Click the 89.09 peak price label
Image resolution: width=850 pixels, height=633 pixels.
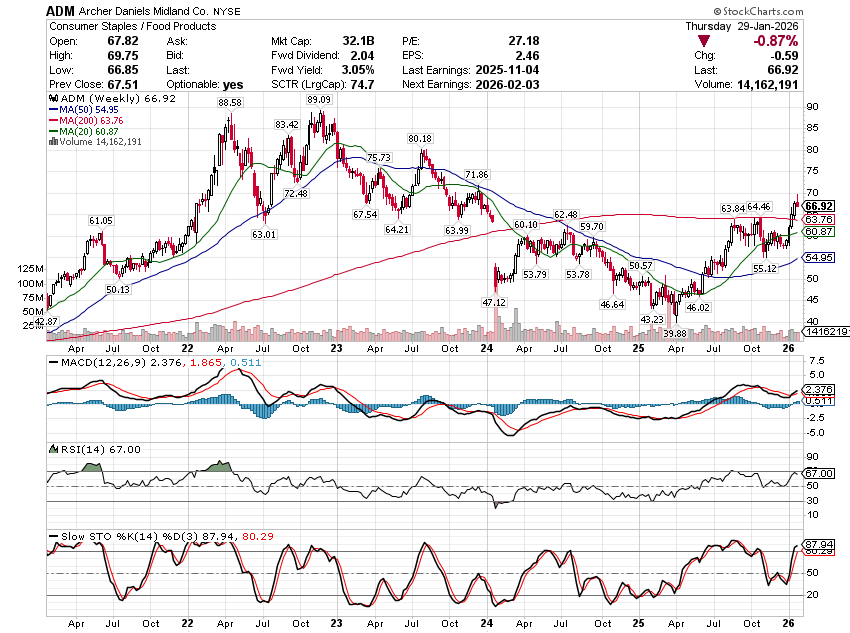tap(319, 100)
